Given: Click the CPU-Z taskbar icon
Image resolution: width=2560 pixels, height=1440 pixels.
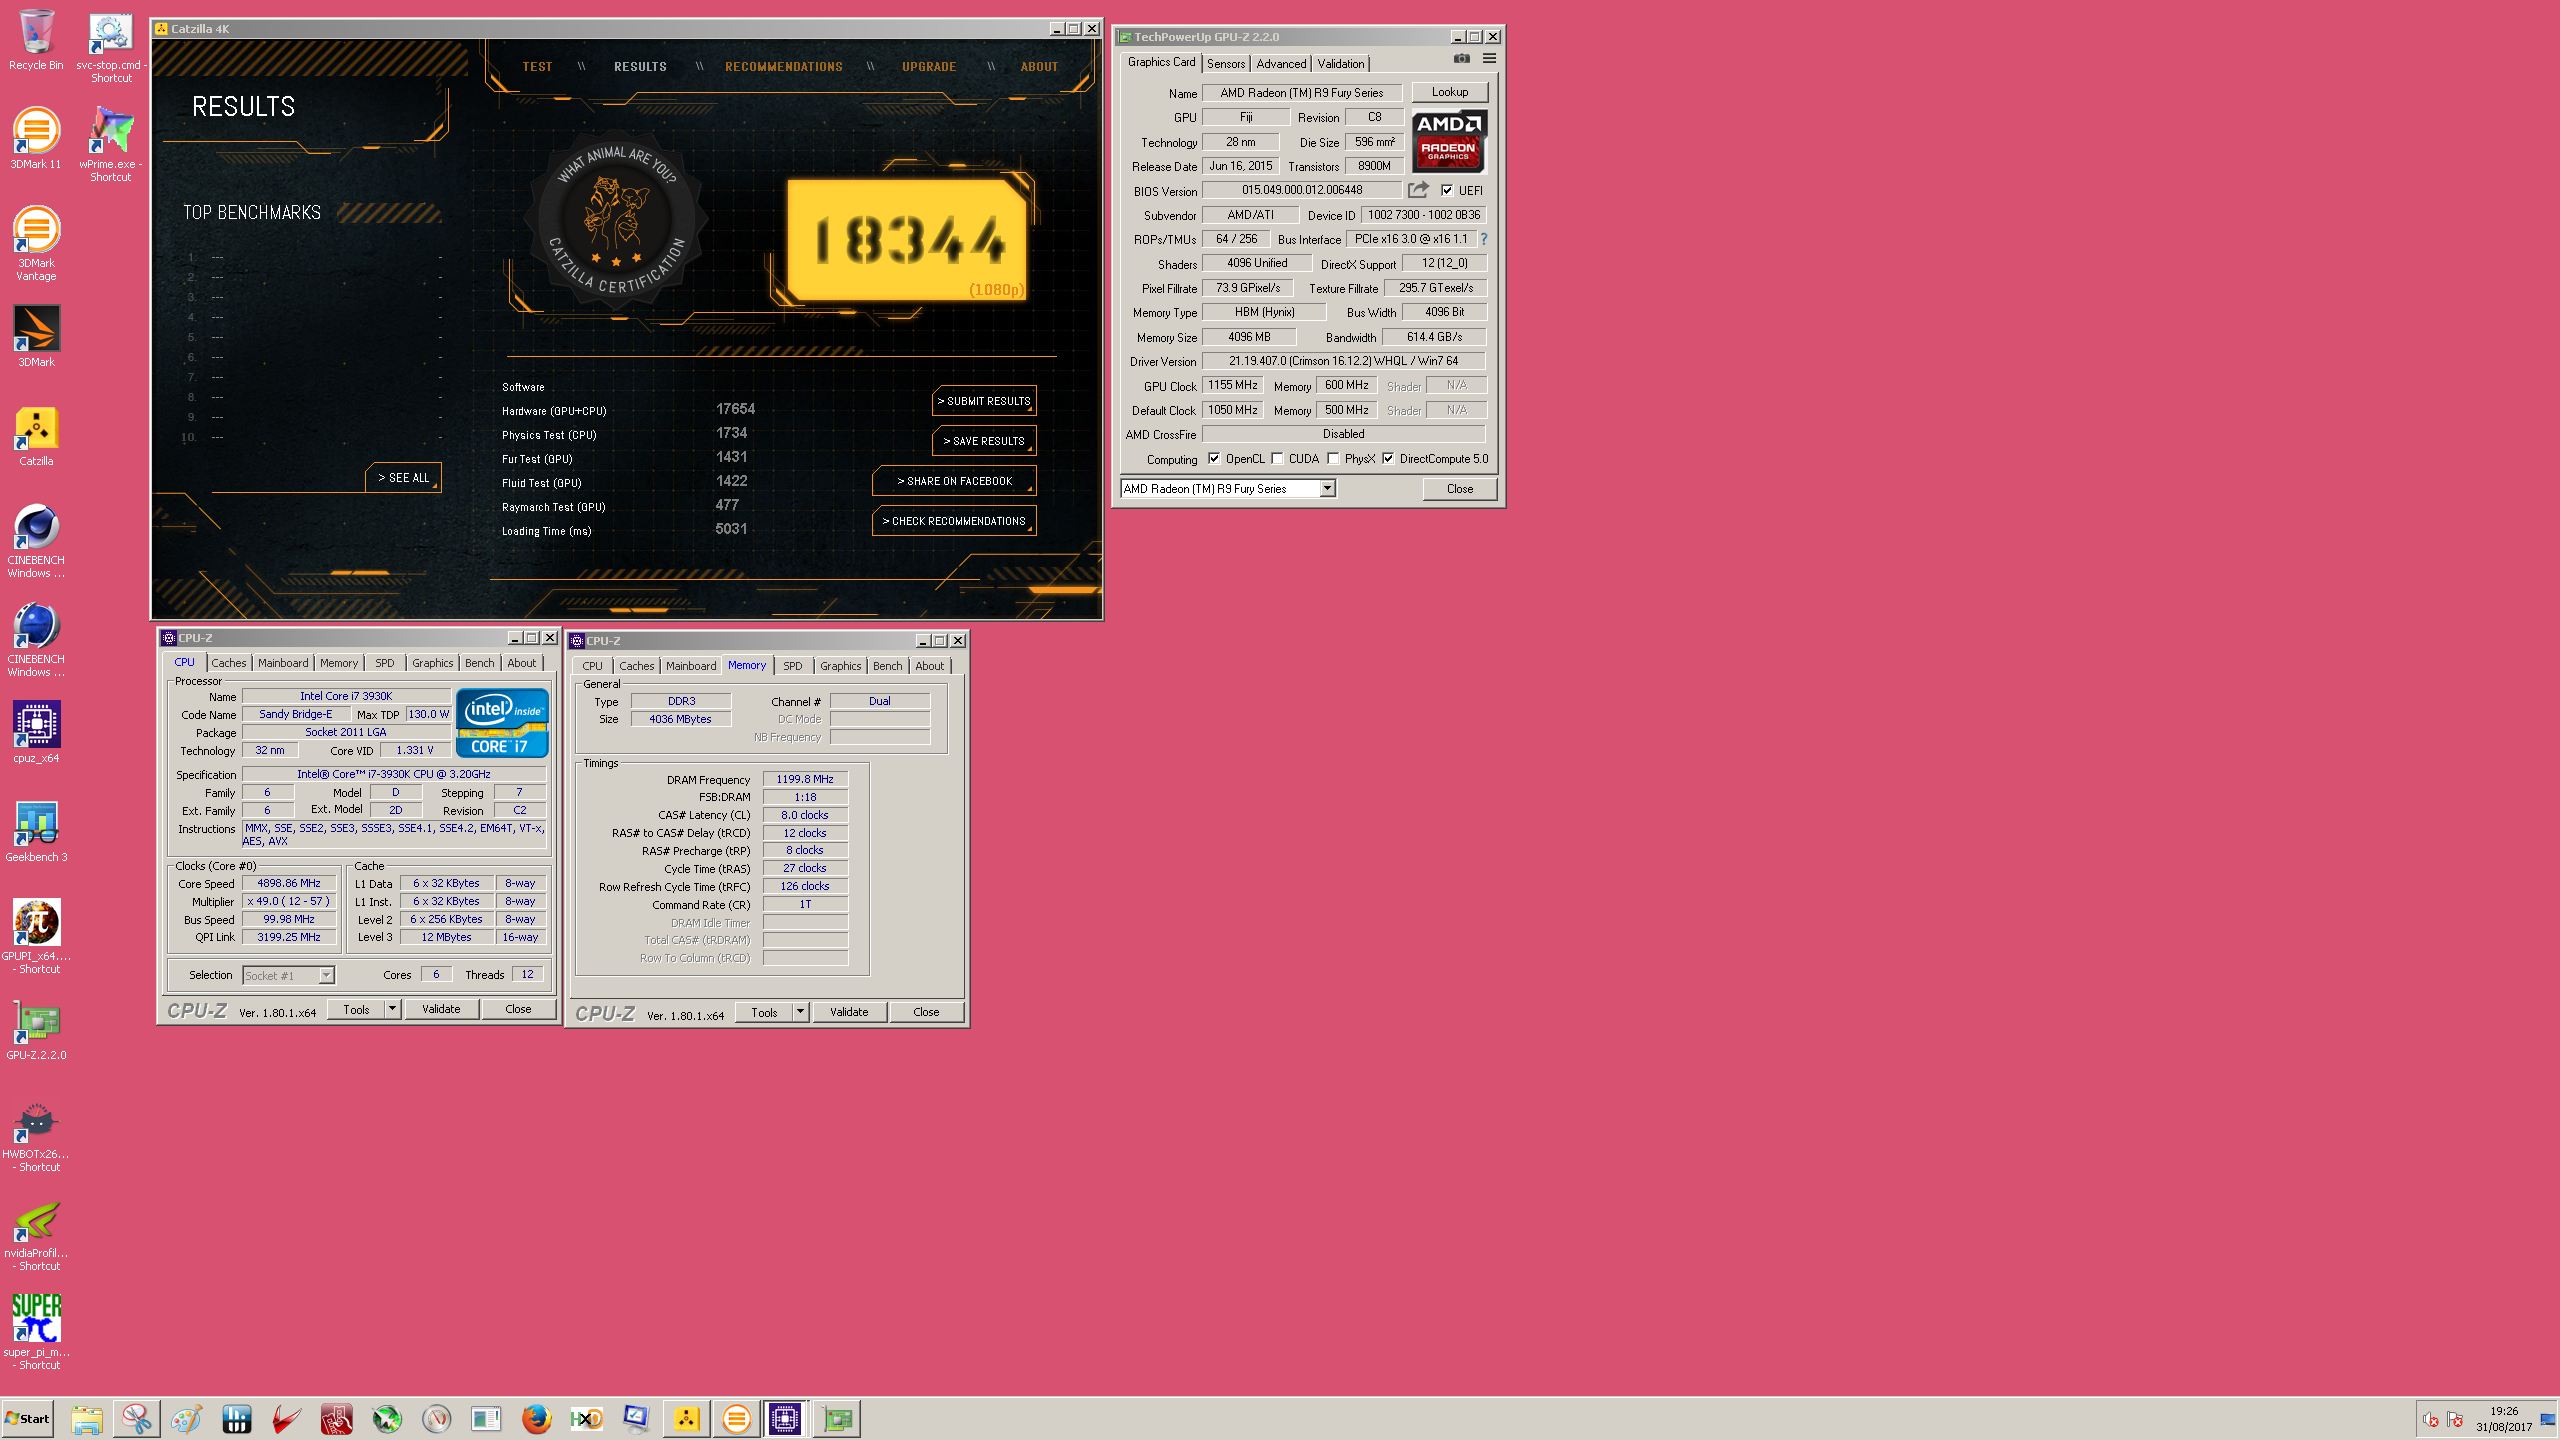Looking at the screenshot, I should pyautogui.click(x=785, y=1418).
